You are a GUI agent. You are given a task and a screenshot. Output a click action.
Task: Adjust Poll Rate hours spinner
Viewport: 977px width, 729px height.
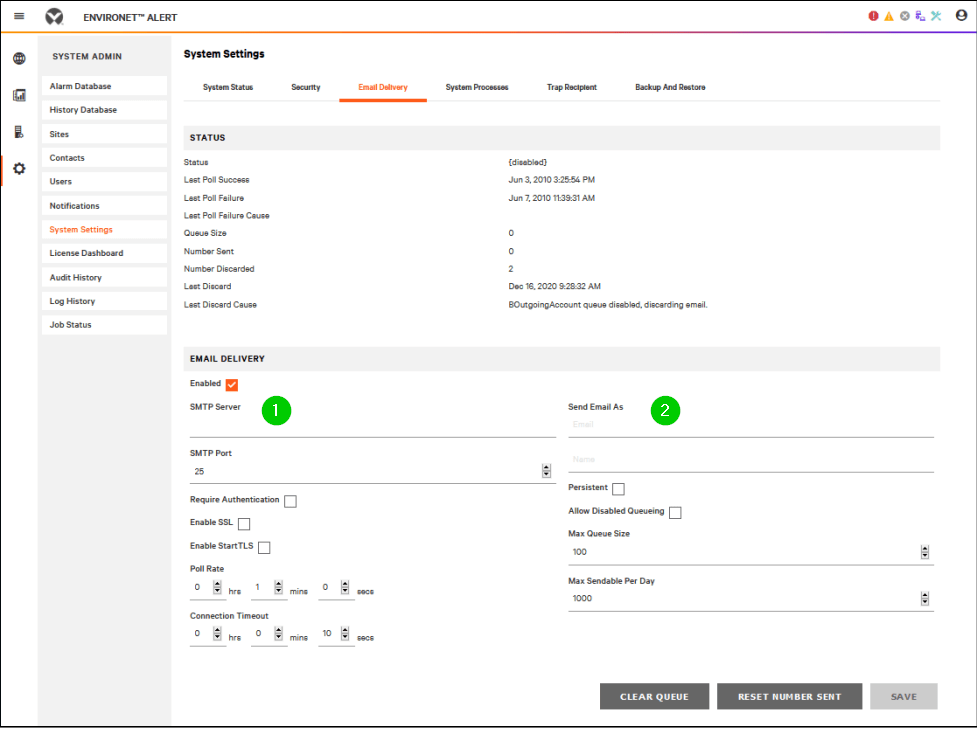tap(217, 587)
